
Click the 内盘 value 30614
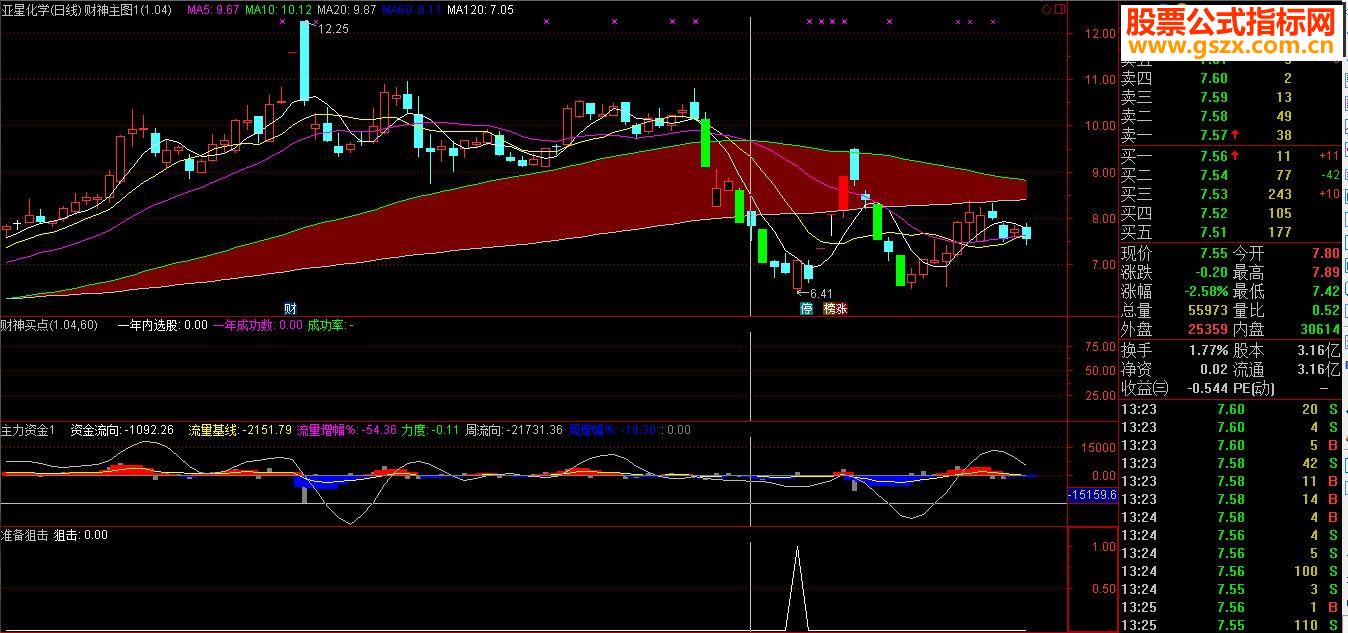1319,329
